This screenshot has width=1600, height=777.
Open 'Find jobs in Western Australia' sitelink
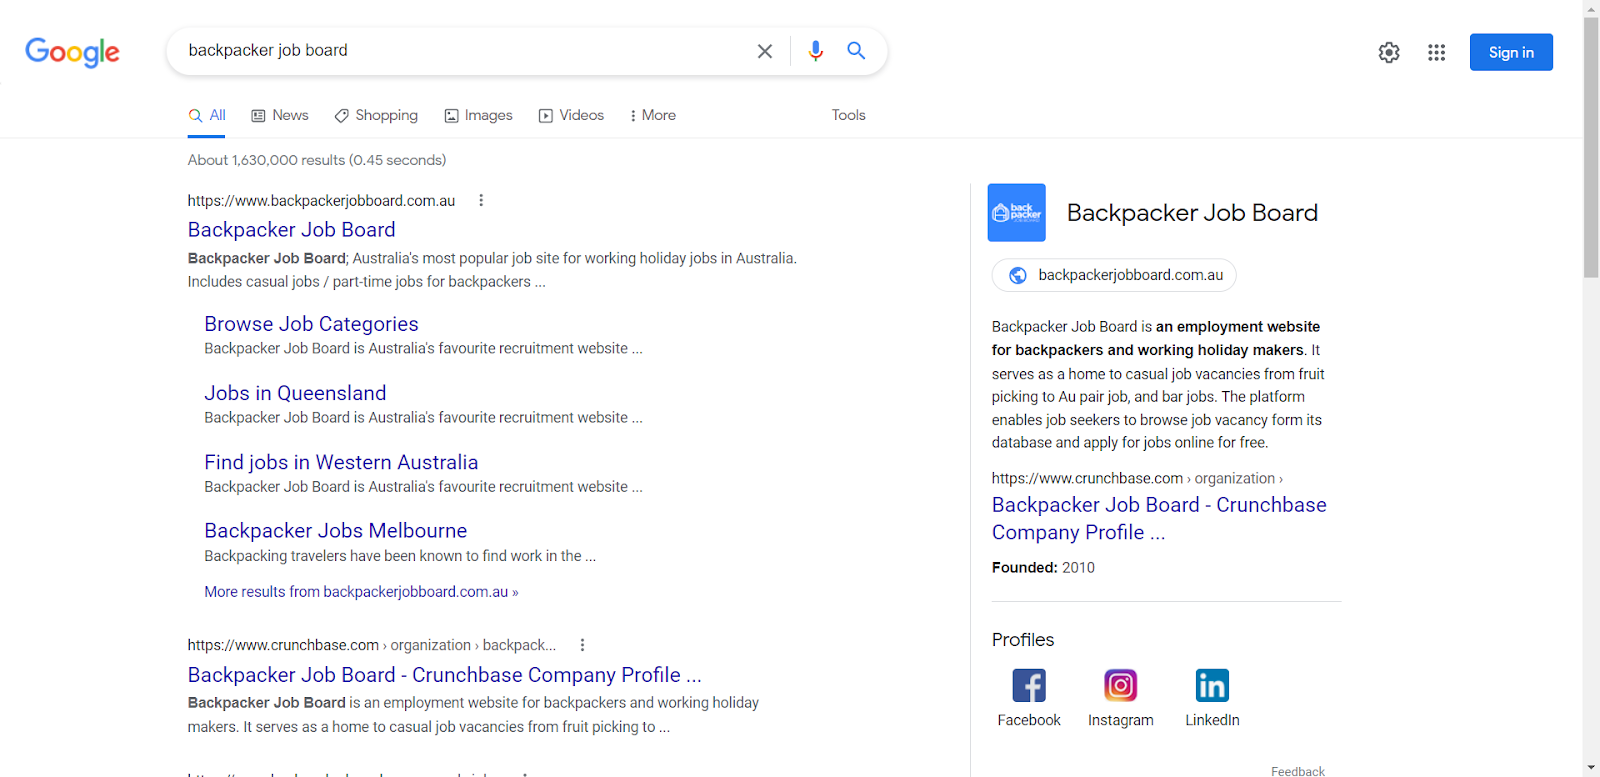click(341, 462)
